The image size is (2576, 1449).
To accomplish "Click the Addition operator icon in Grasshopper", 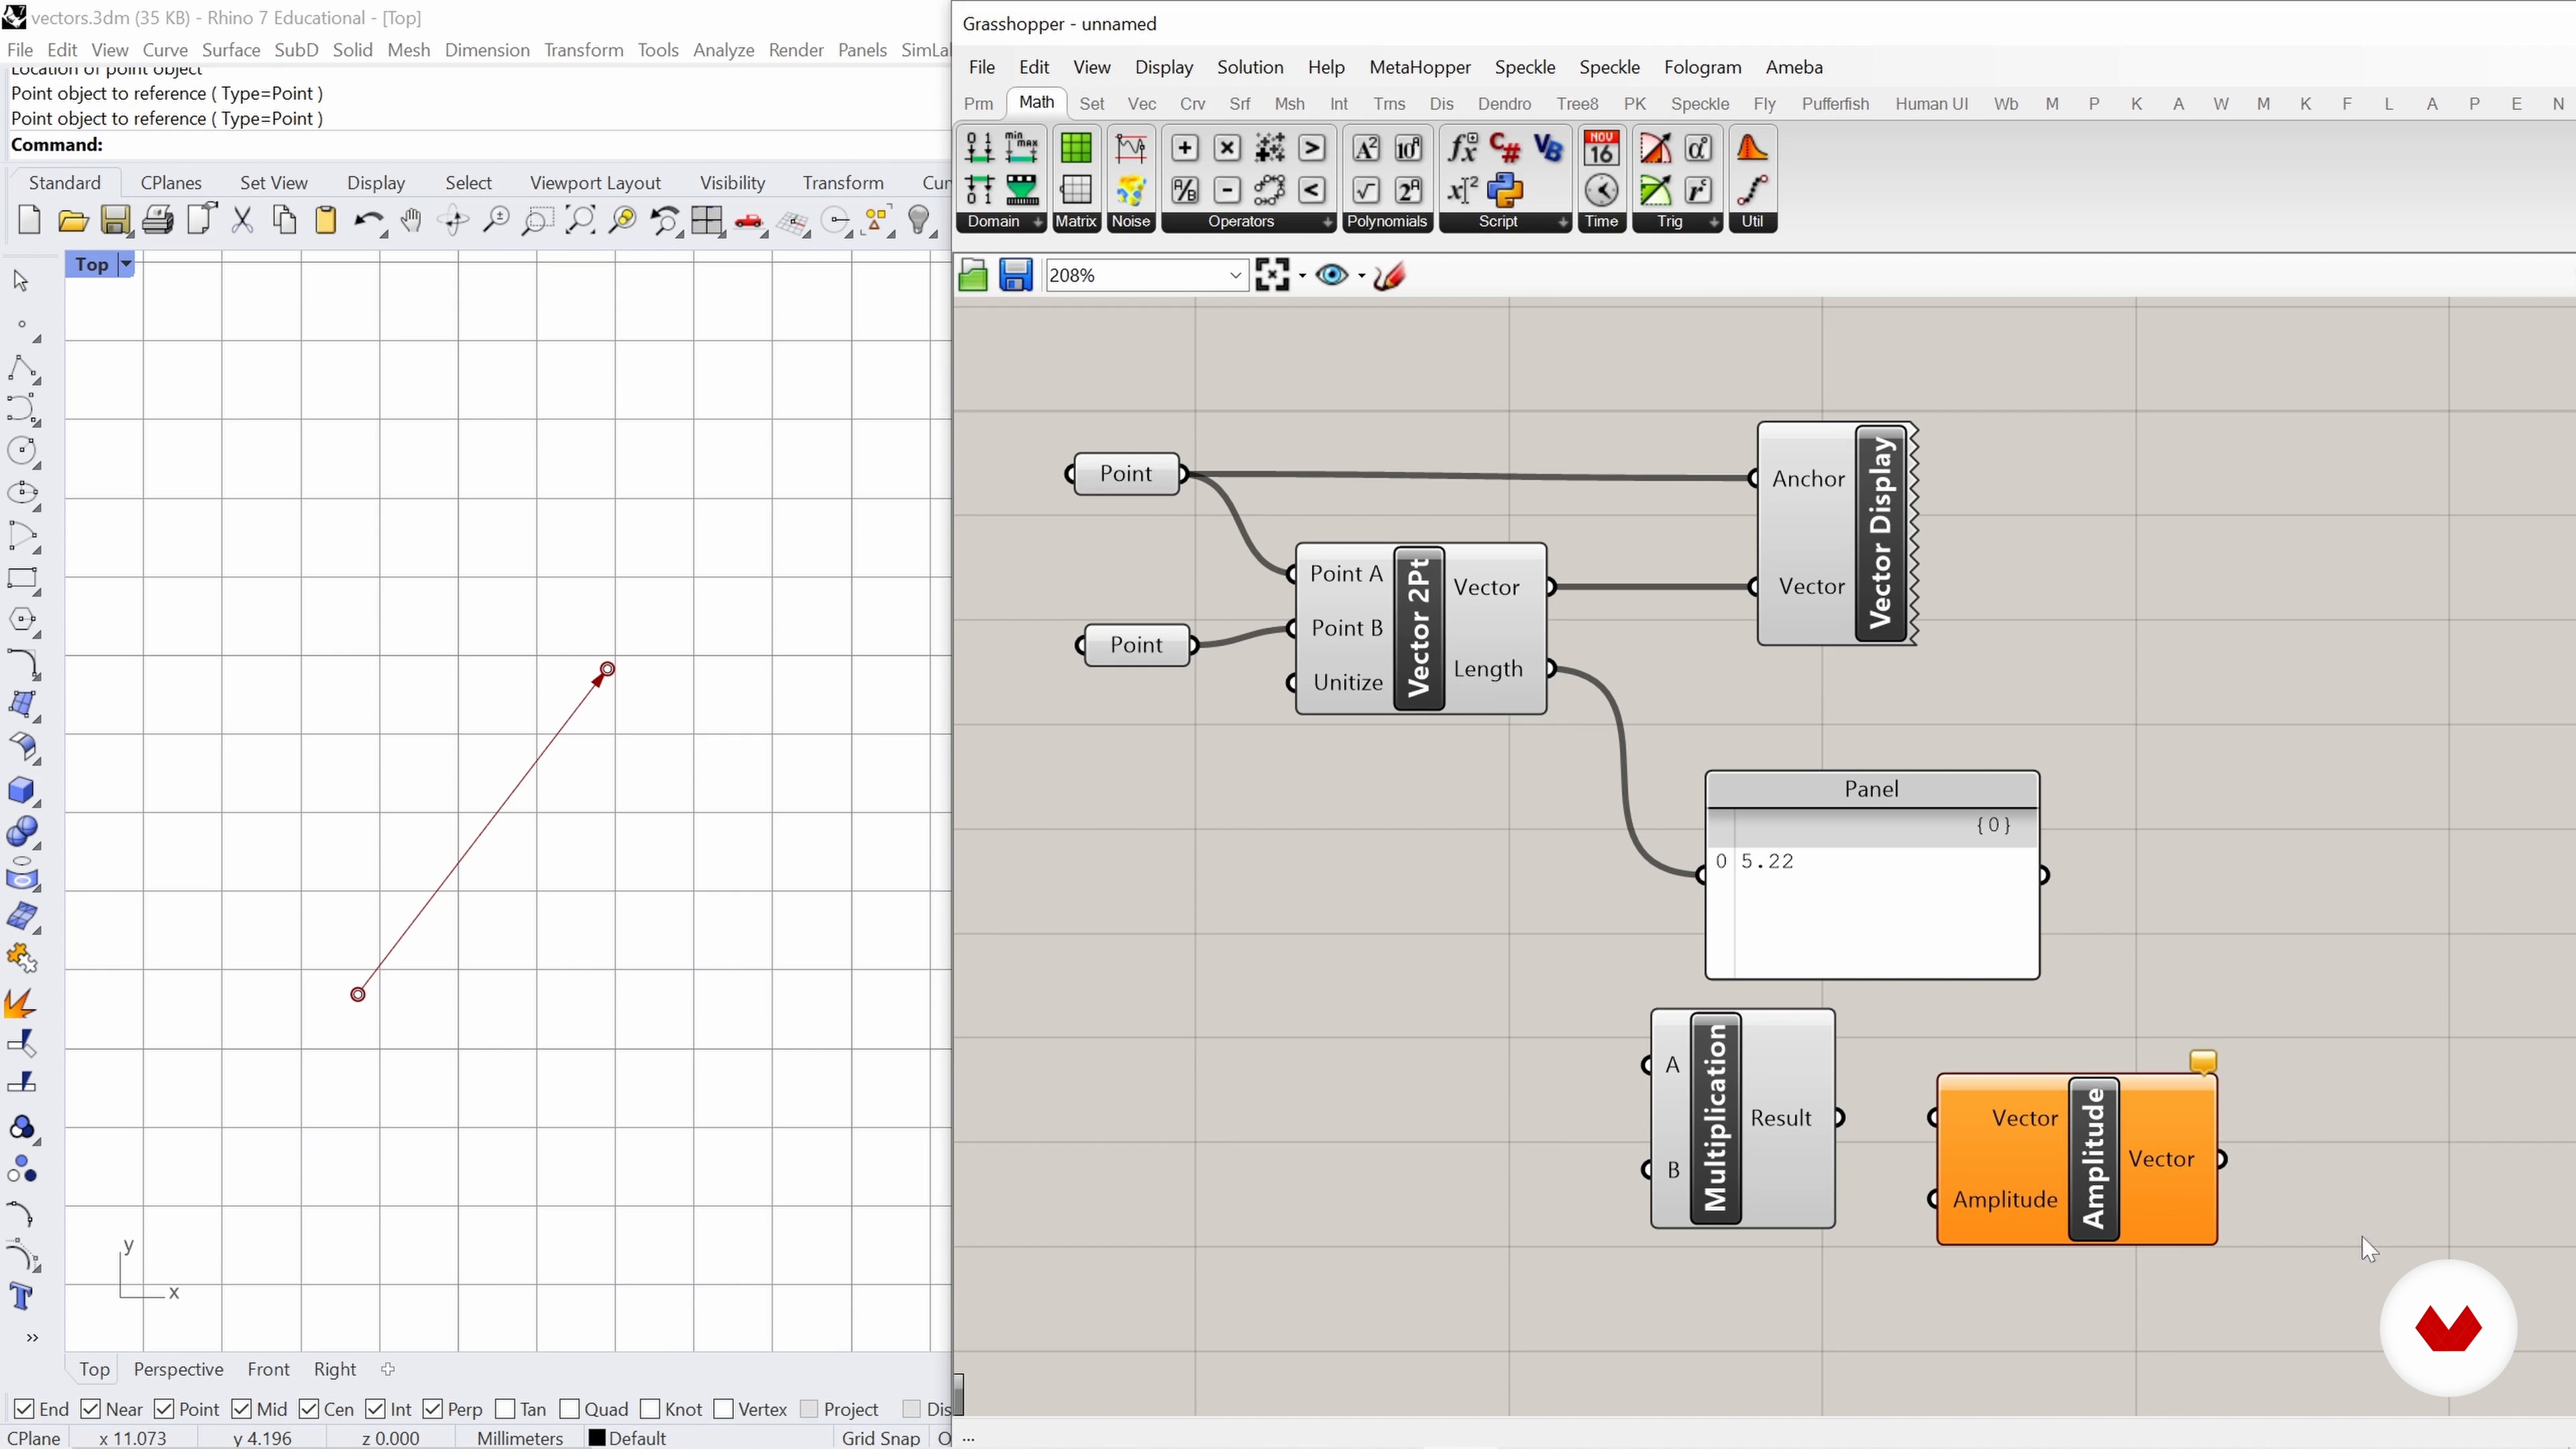I will (x=1184, y=149).
